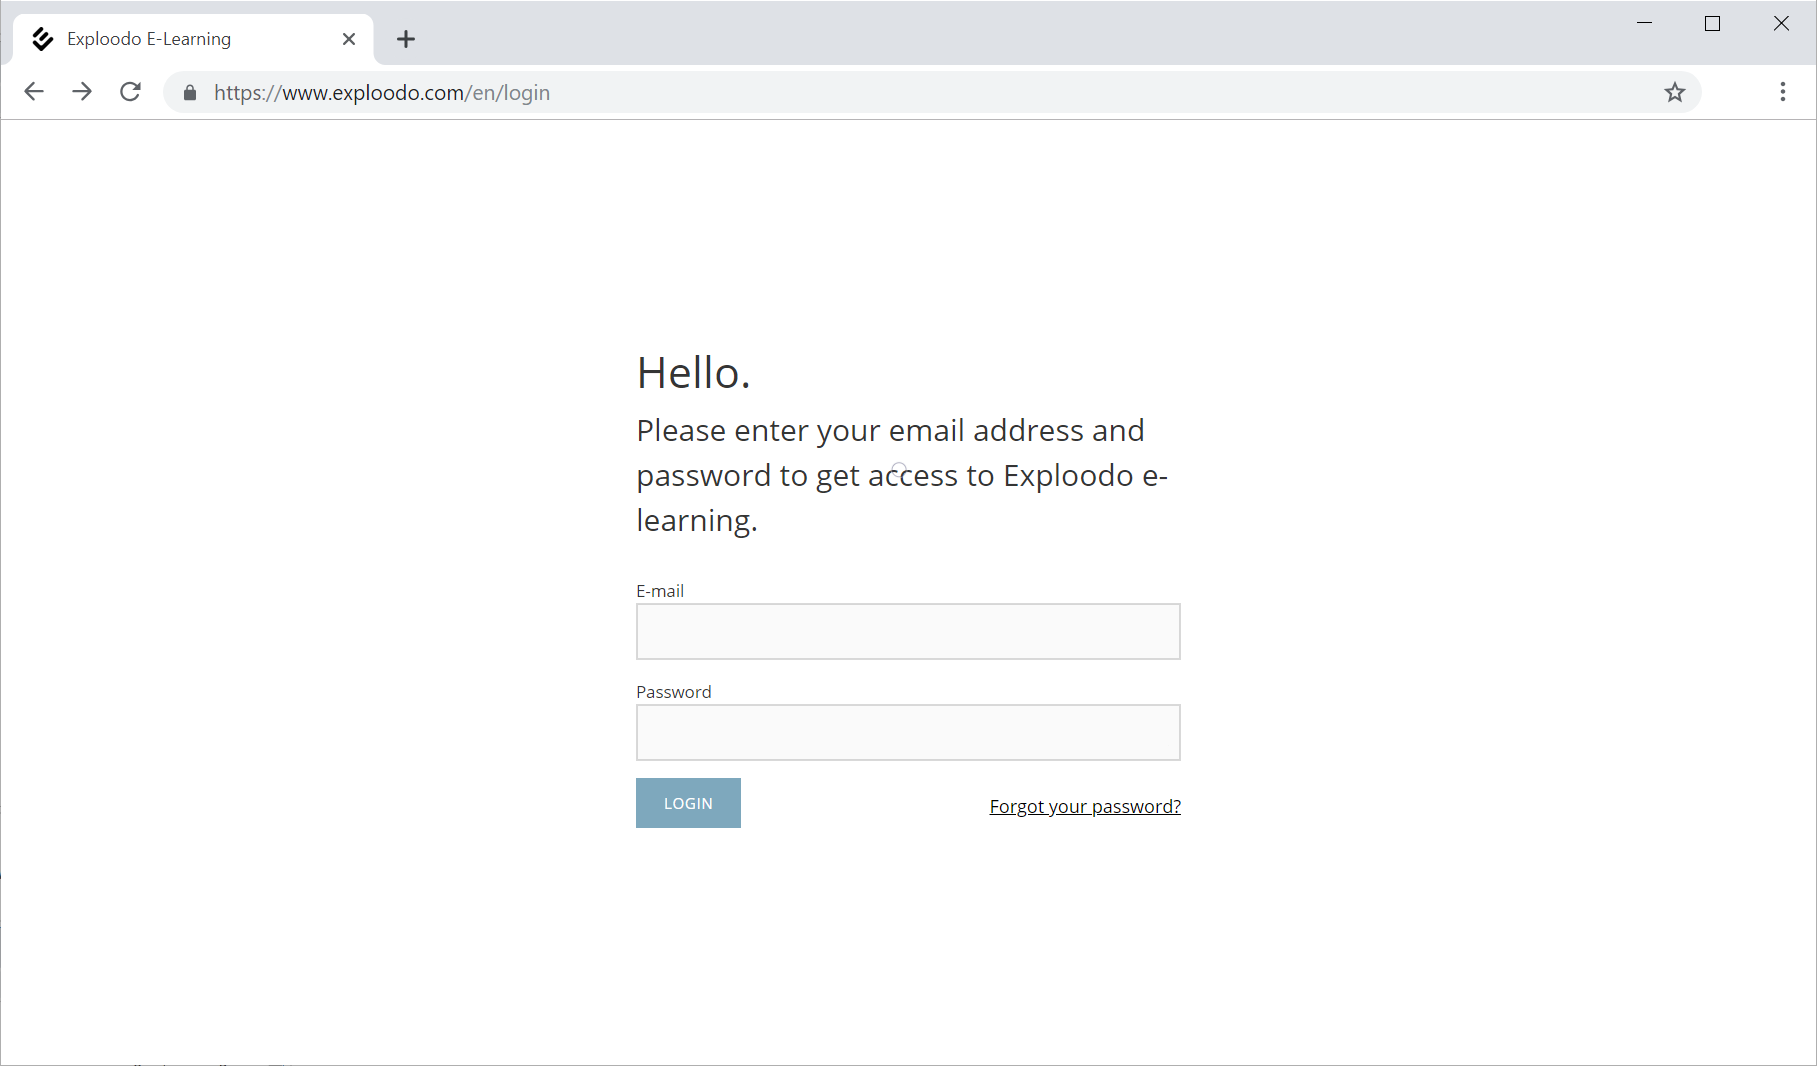1817x1066 pixels.
Task: Click the Exploodo favicon in the tab
Action: [42, 39]
